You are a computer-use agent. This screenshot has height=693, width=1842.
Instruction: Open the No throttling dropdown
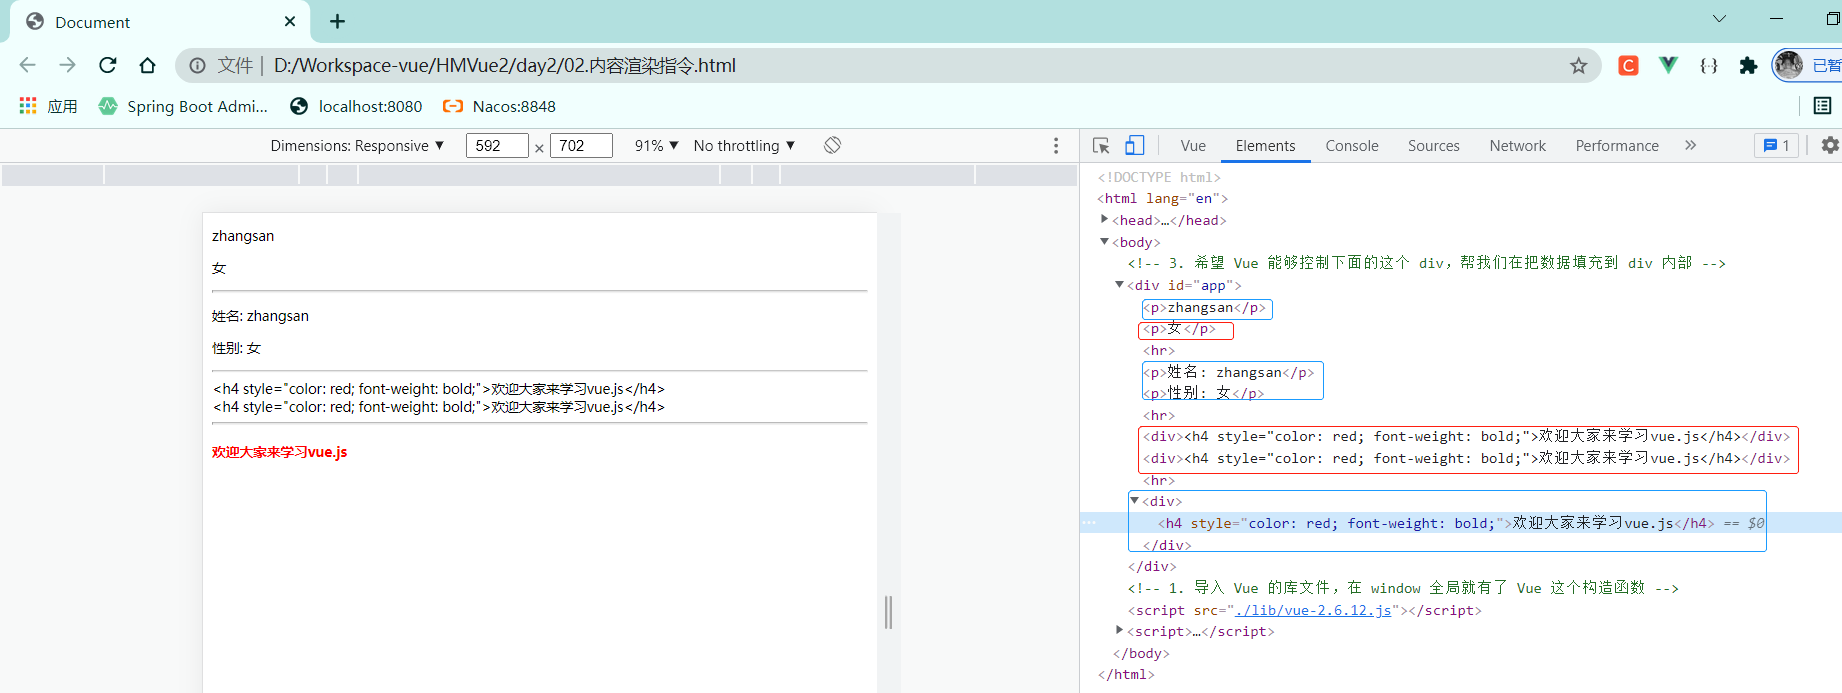744,146
